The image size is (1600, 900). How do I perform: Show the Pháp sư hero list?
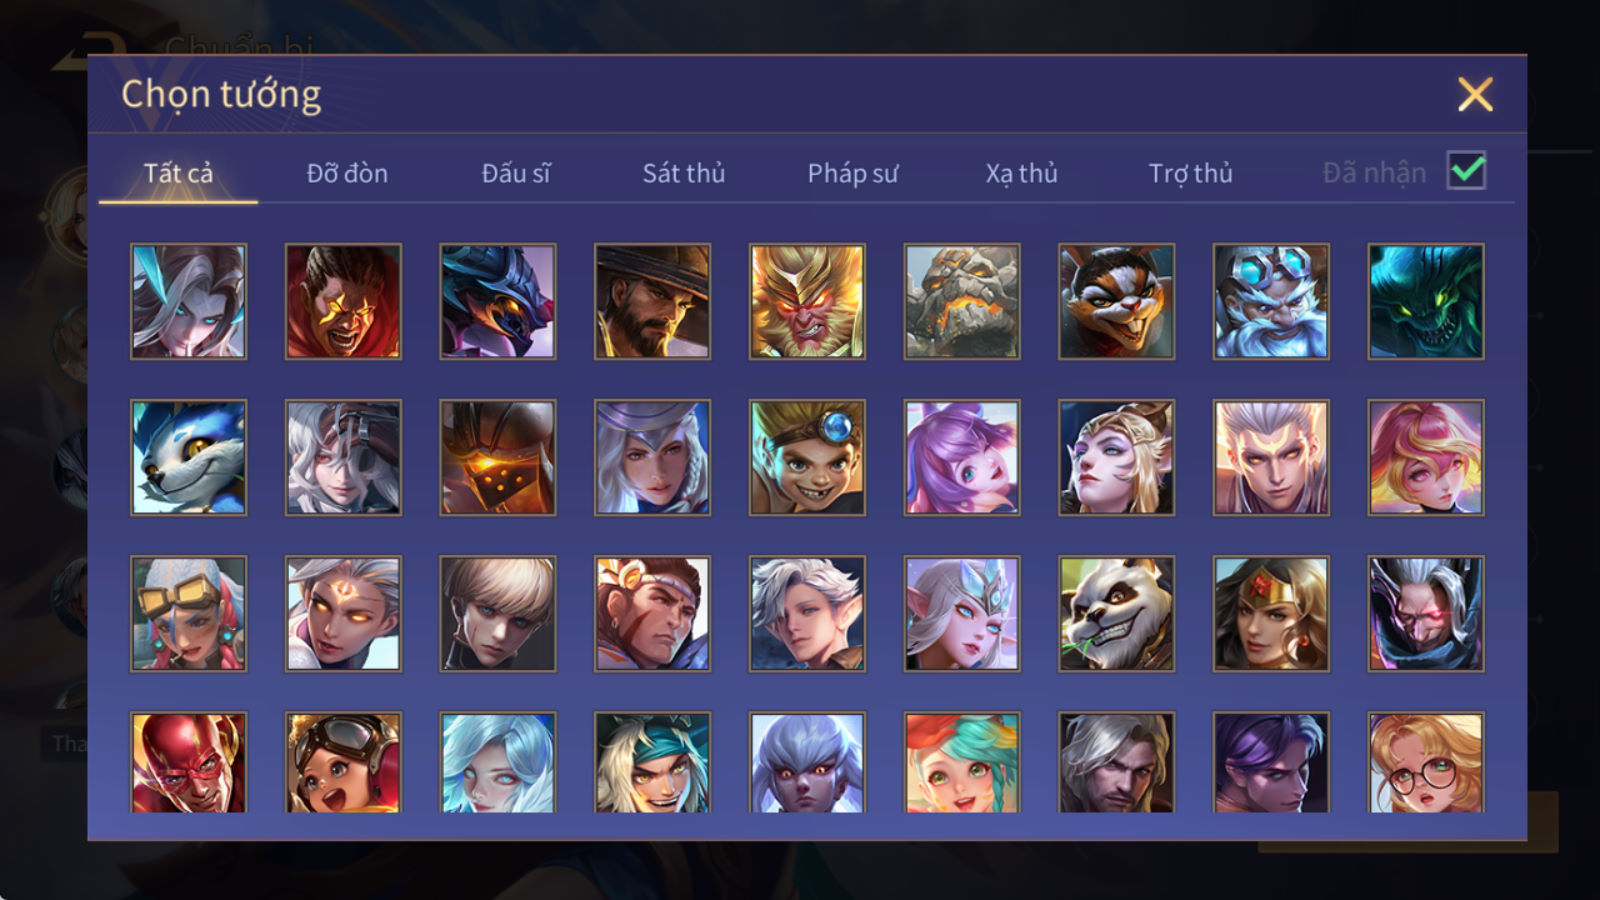pyautogui.click(x=852, y=173)
